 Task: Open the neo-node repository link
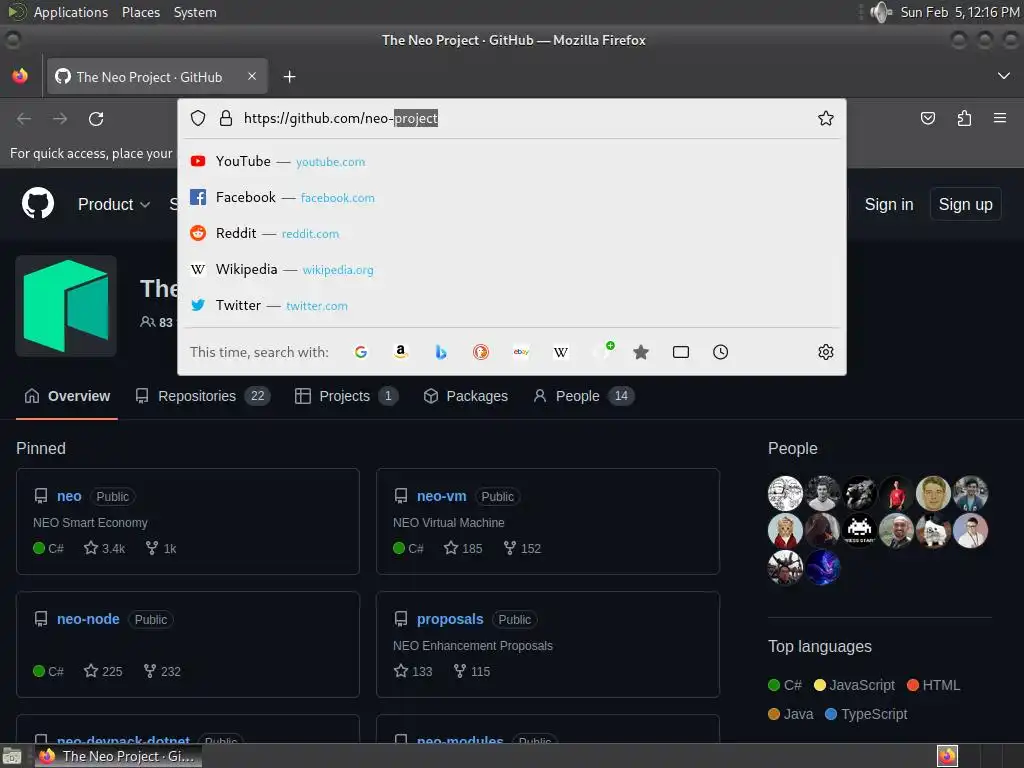coord(88,619)
